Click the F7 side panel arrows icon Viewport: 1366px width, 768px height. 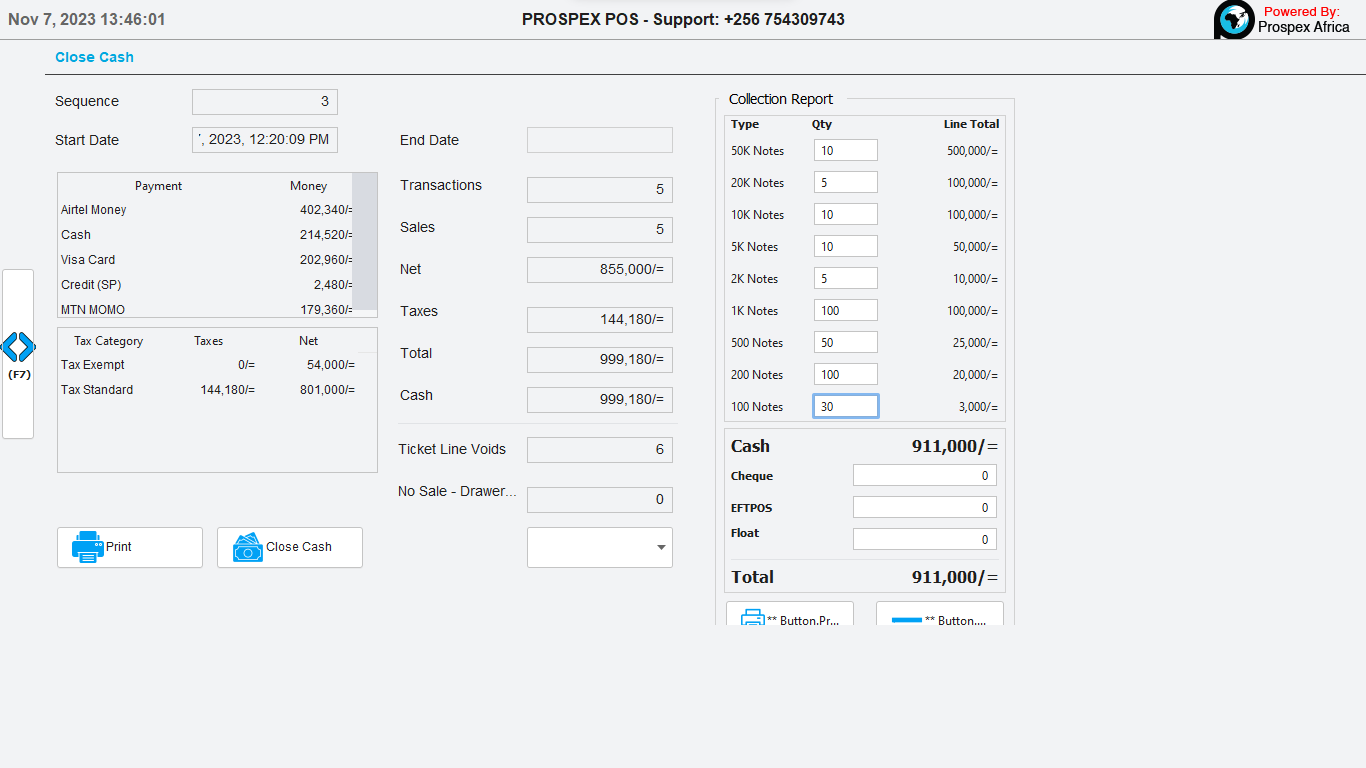click(18, 348)
